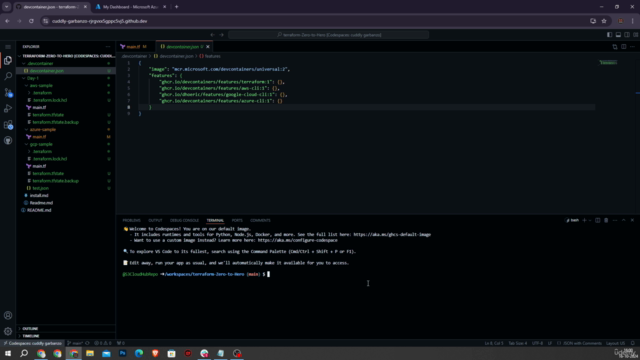Toggle the primary side bar
Viewport: 640px width, 360px height.
[x=609, y=35]
